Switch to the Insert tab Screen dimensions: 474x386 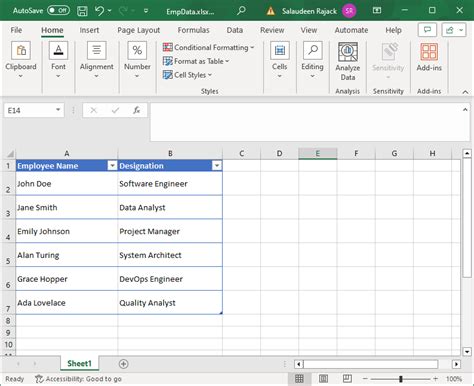(89, 30)
